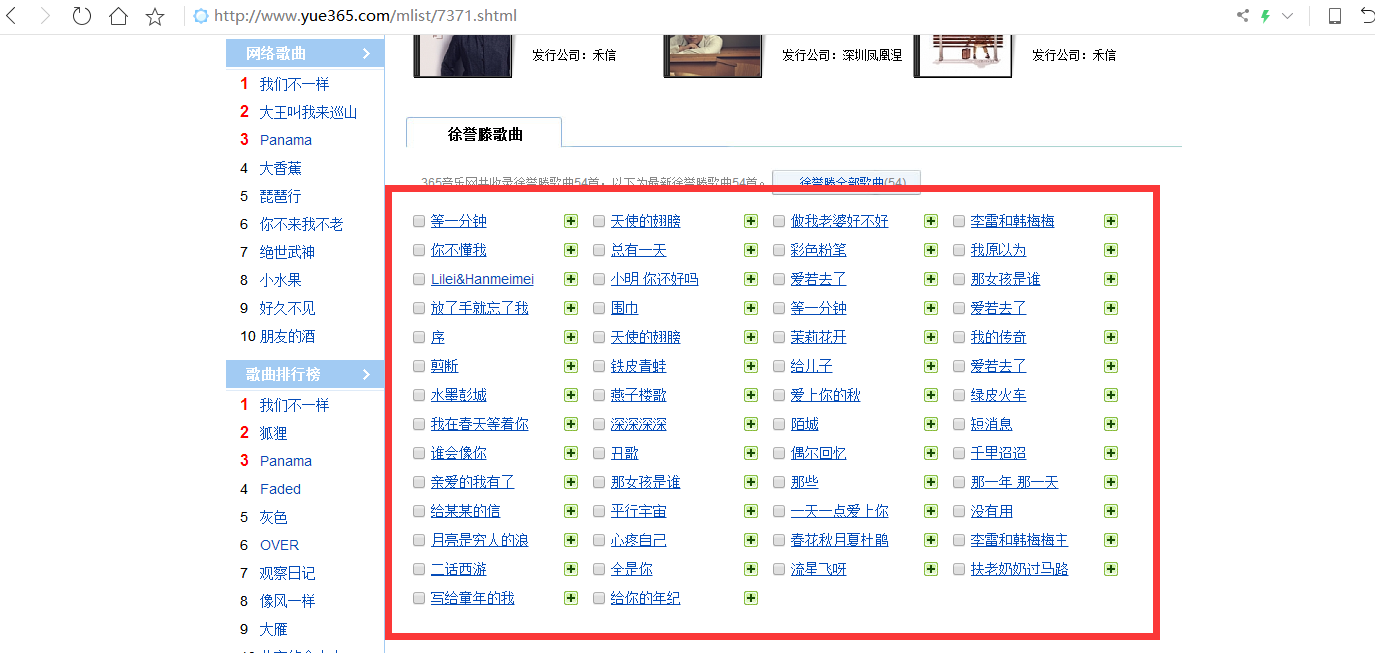Click the green lightning speed-mode icon

1265,16
